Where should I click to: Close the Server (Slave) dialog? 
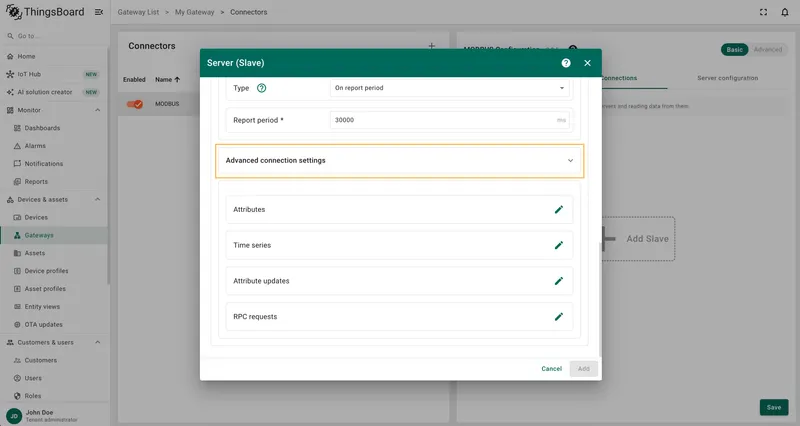(587, 63)
